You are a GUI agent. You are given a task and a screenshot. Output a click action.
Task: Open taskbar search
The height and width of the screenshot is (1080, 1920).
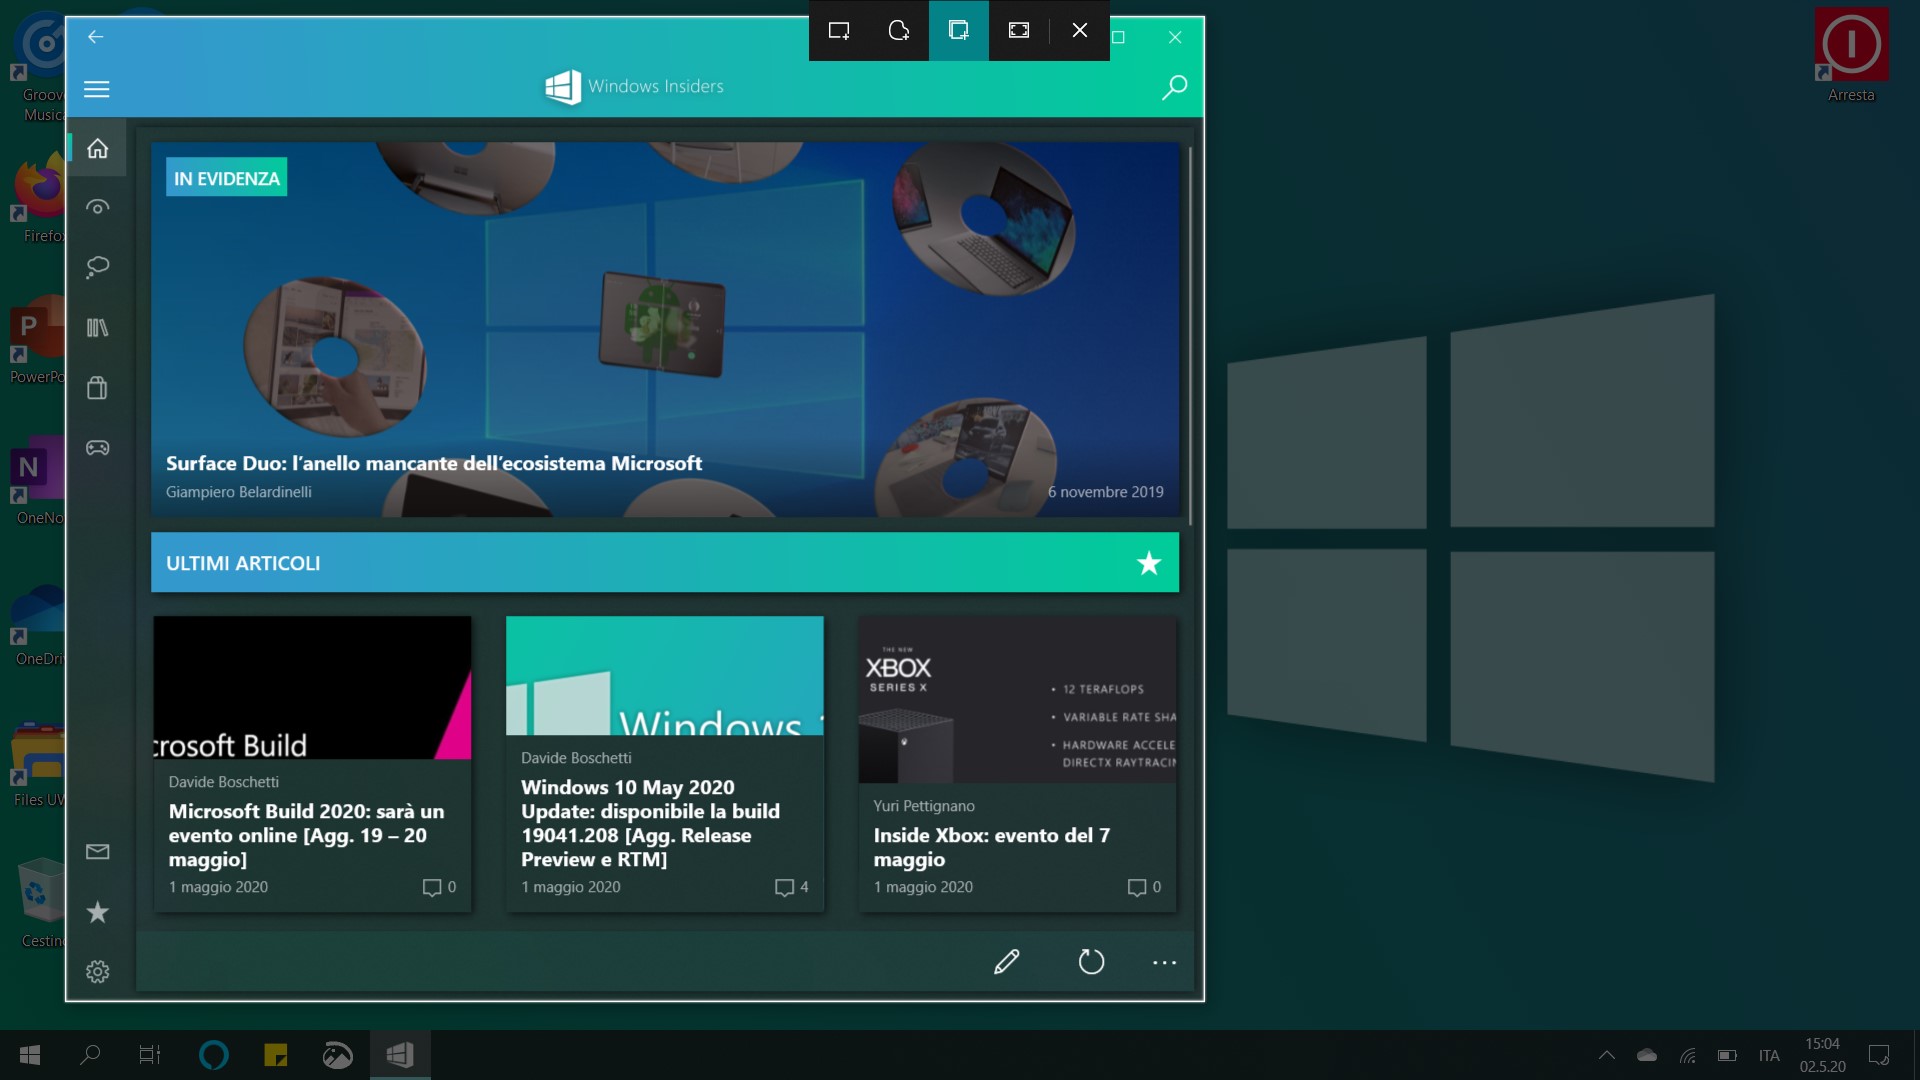point(90,1055)
